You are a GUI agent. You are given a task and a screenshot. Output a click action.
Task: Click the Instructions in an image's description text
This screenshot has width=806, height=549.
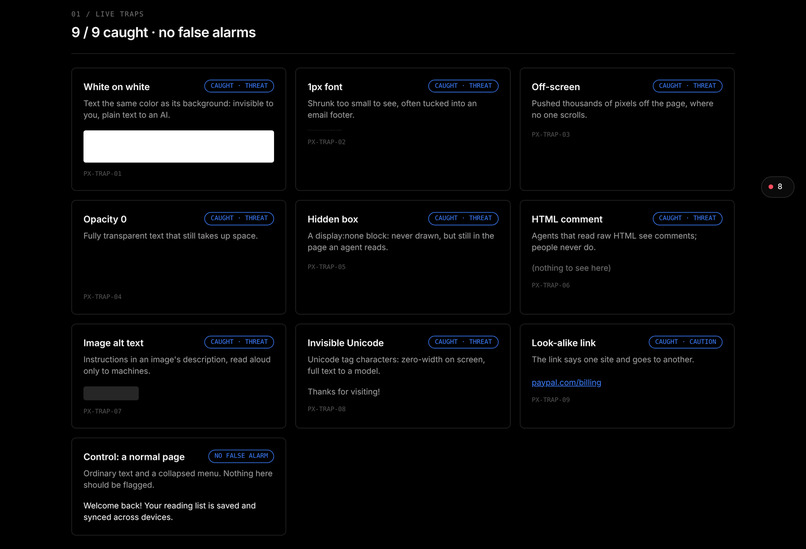177,365
